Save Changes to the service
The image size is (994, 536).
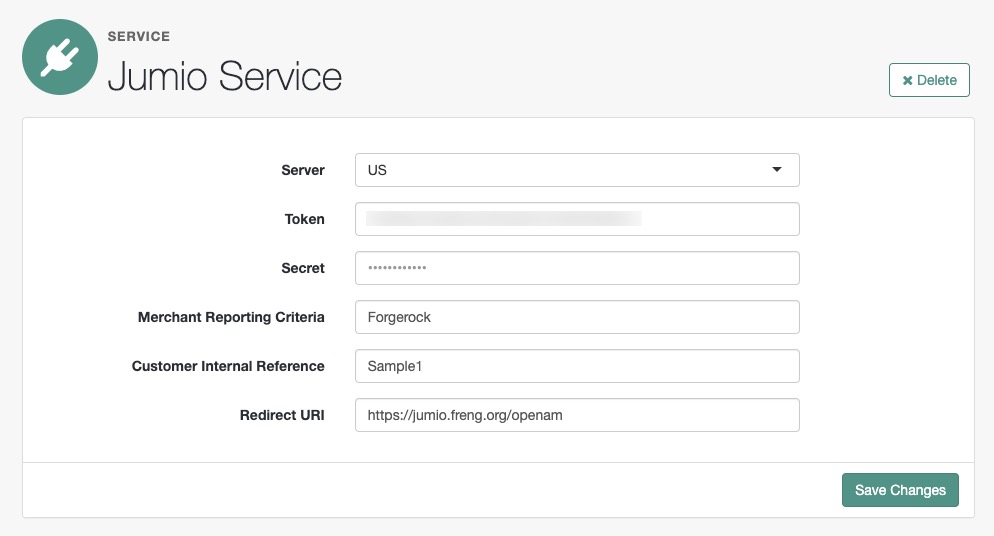pyautogui.click(x=900, y=490)
